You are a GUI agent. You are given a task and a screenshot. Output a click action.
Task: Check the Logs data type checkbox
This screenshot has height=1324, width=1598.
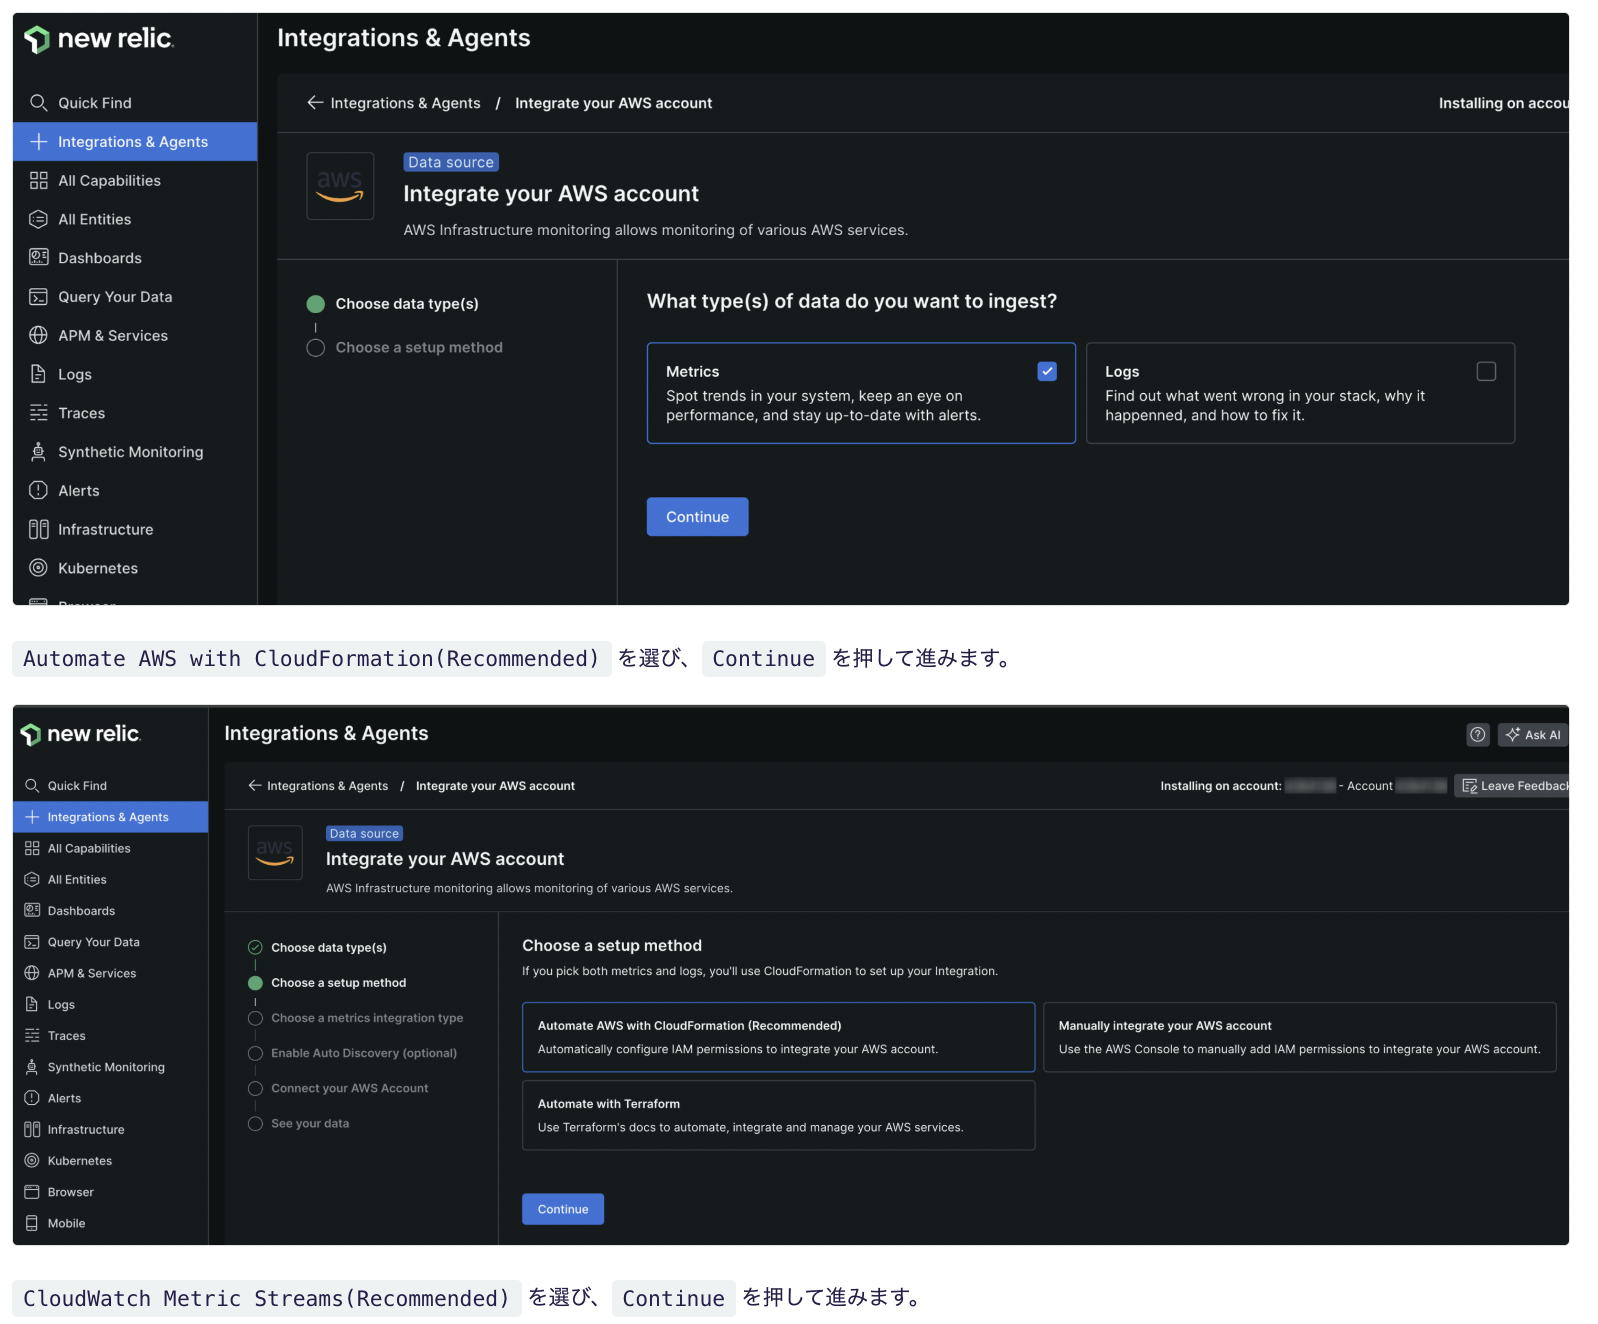pyautogui.click(x=1486, y=371)
